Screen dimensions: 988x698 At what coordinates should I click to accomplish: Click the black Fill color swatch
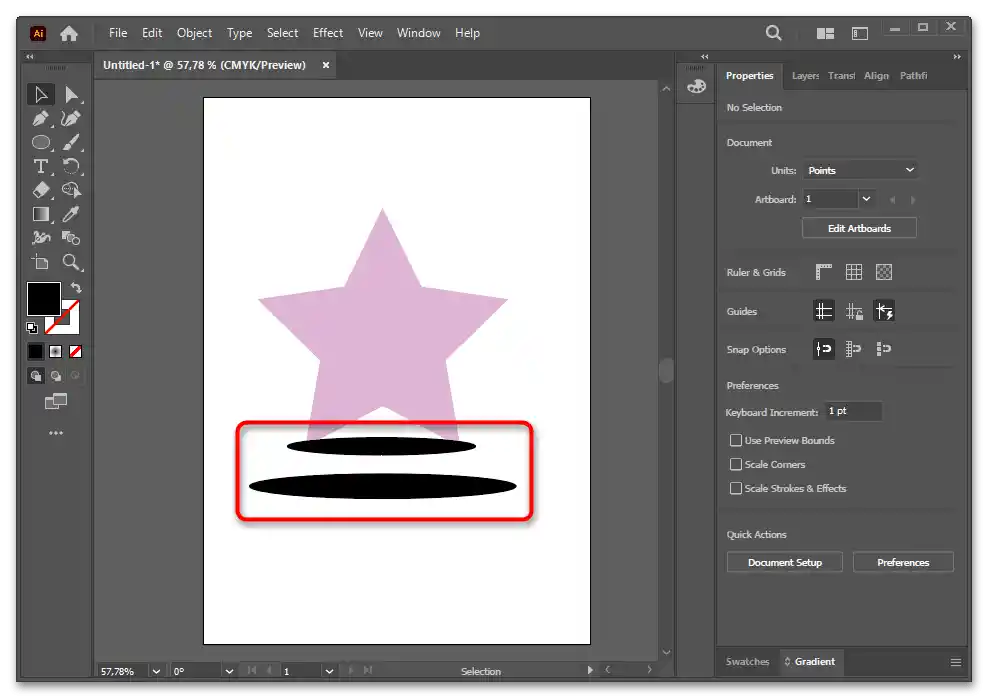pos(43,299)
